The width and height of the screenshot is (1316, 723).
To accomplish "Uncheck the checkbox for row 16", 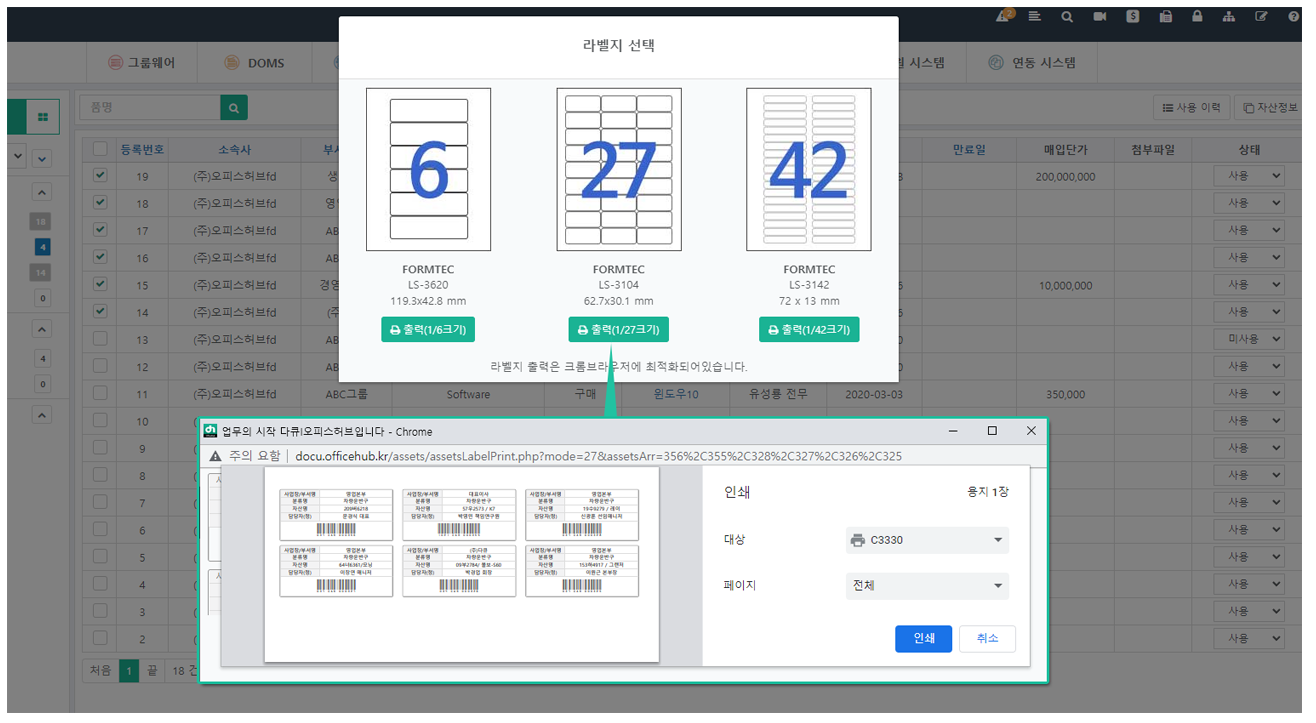I will tap(100, 257).
